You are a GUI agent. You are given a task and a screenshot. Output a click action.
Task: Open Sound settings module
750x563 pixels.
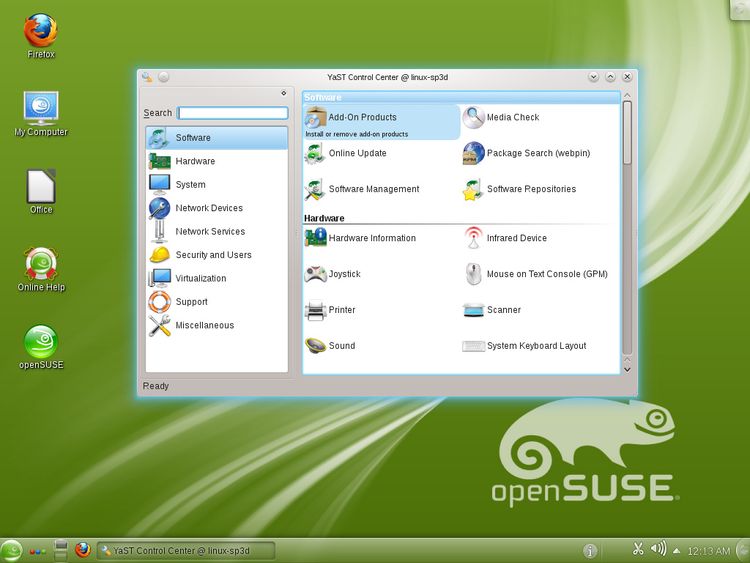(x=341, y=347)
